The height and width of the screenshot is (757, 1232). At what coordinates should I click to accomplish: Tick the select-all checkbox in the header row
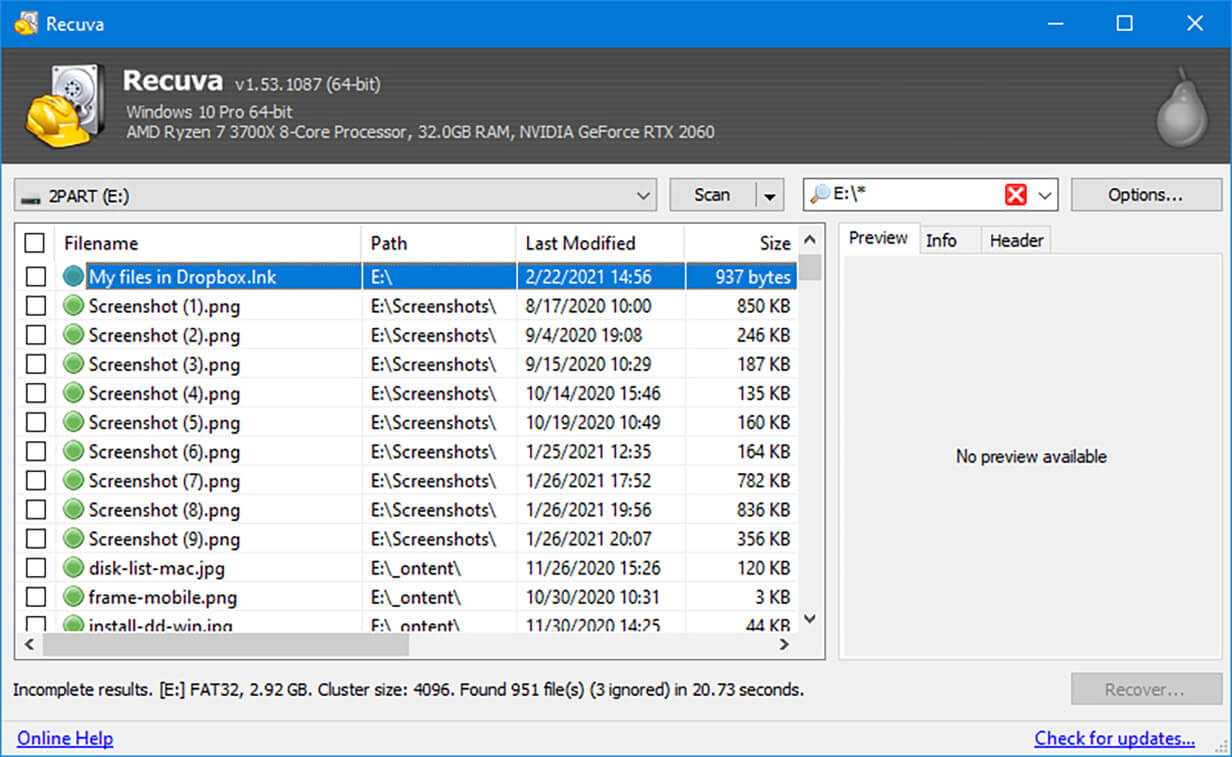[35, 243]
